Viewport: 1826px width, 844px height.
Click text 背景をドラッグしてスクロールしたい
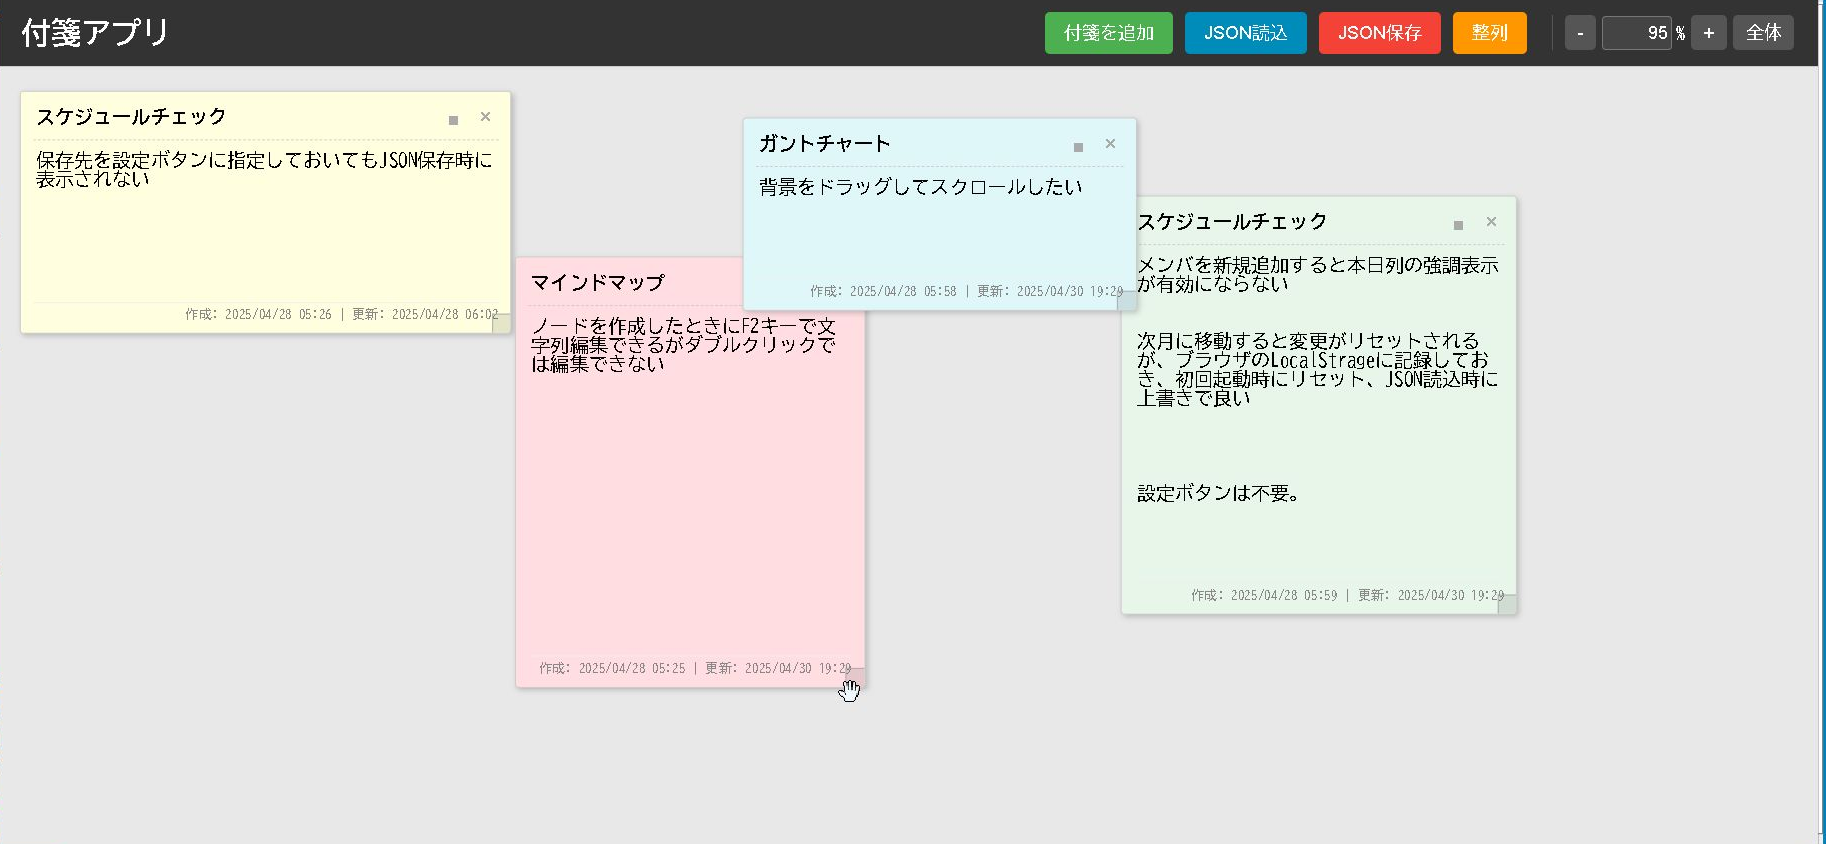[920, 187]
